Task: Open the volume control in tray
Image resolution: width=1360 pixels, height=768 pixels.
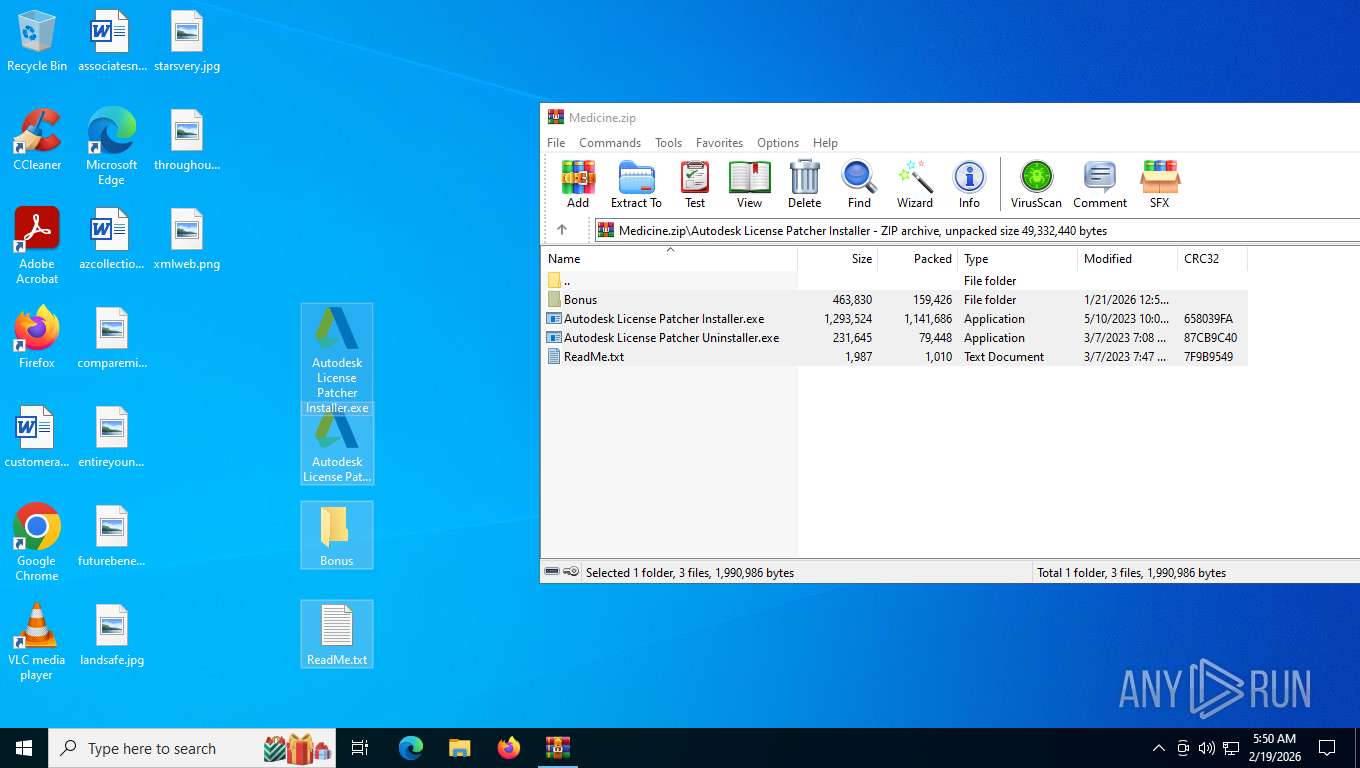Action: point(1207,748)
